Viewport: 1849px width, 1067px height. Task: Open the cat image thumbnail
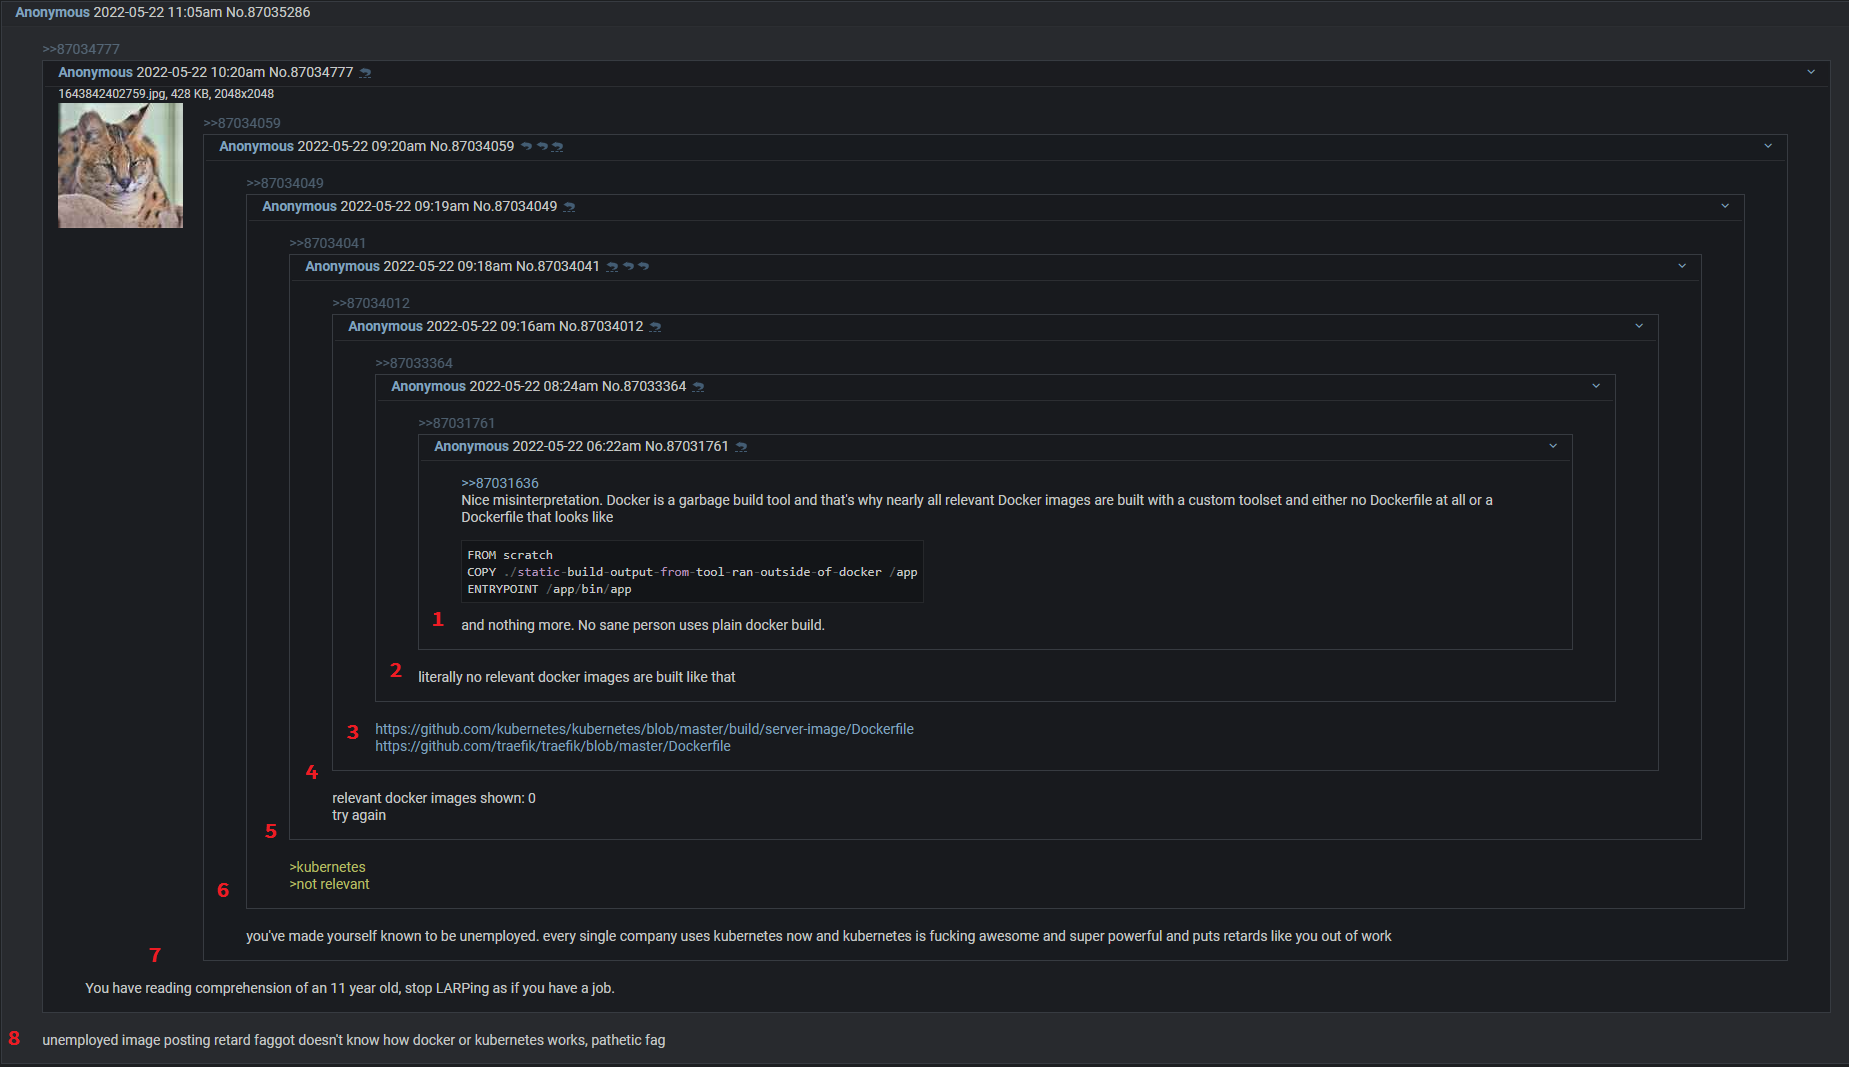point(120,166)
